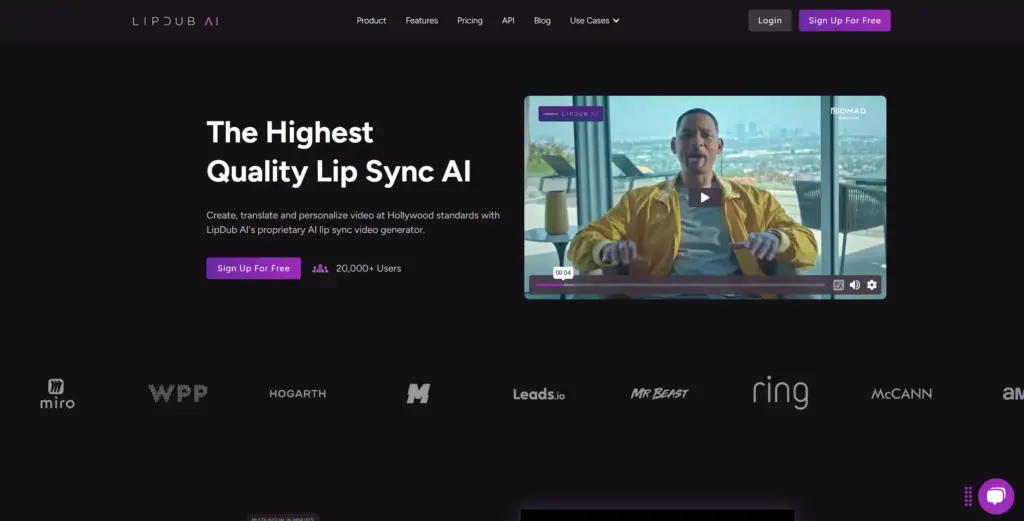Click the heading The Highest Quality Lip Sync AI
1024x521 pixels.
coord(338,151)
